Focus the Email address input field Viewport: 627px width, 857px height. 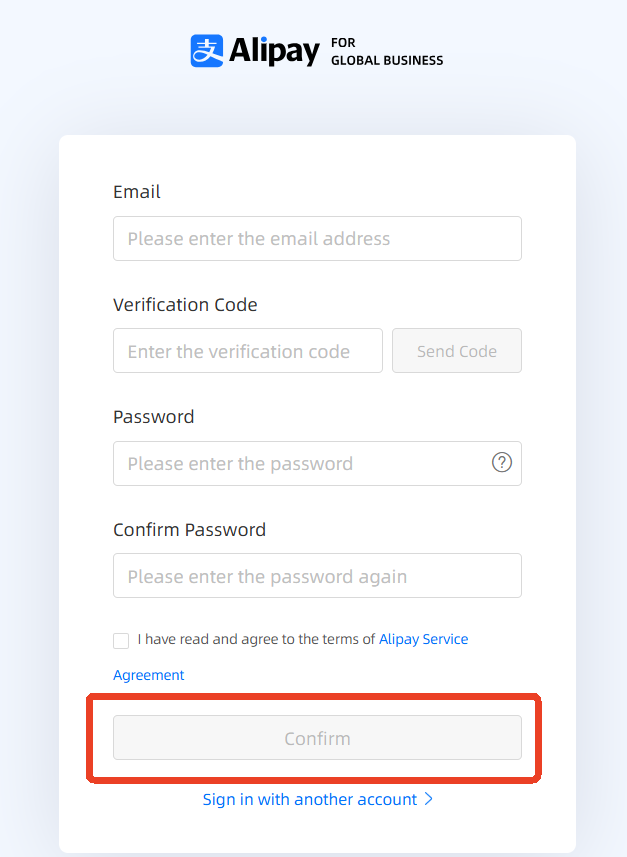[317, 239]
